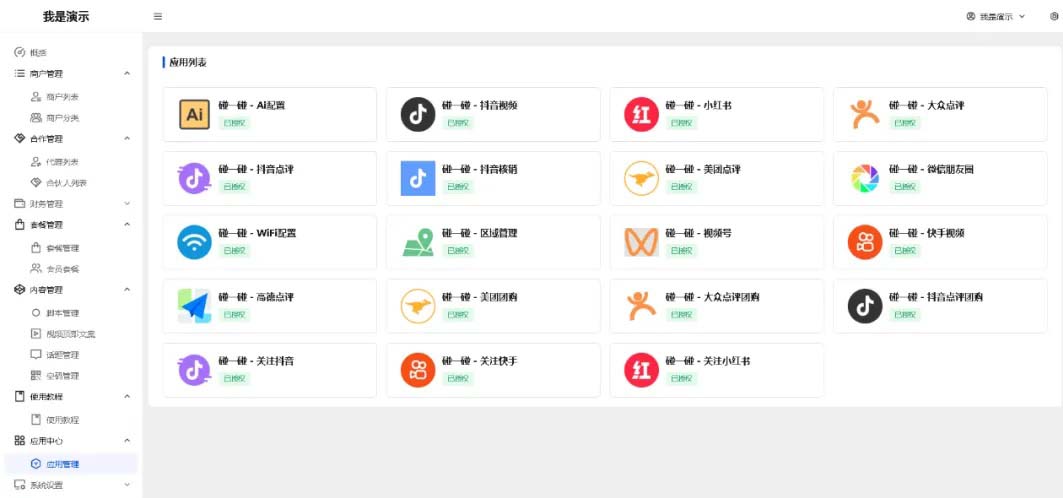This screenshot has height=498, width=1063.
Task: Toggle the sidebar collapse hamburger icon
Action: click(x=158, y=16)
